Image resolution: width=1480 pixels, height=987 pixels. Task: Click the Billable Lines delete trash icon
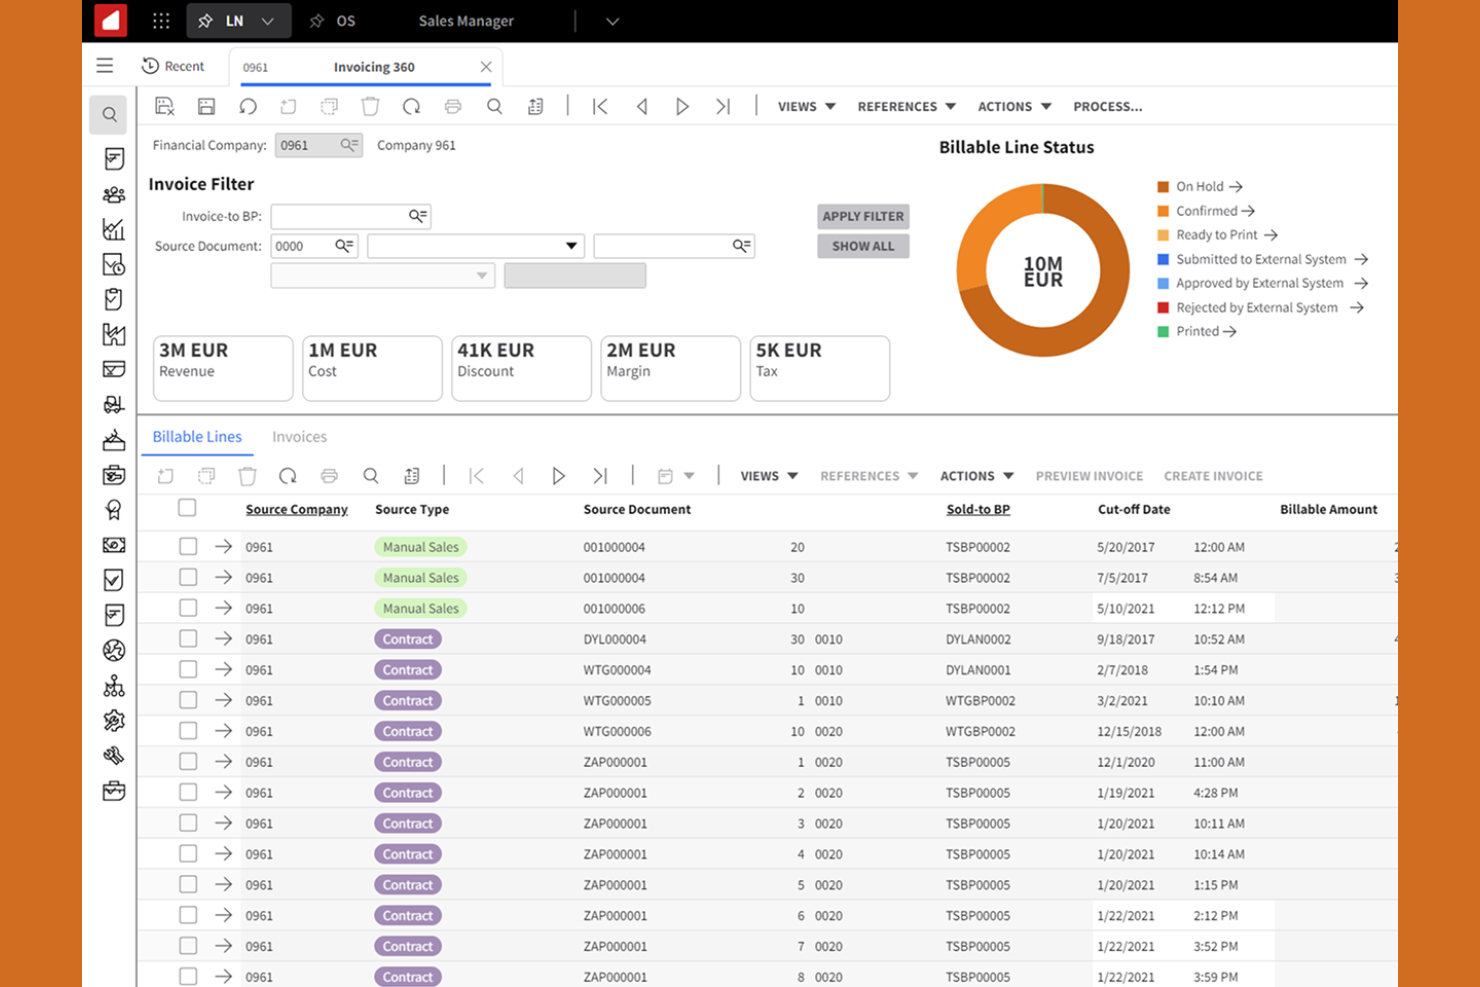click(247, 476)
